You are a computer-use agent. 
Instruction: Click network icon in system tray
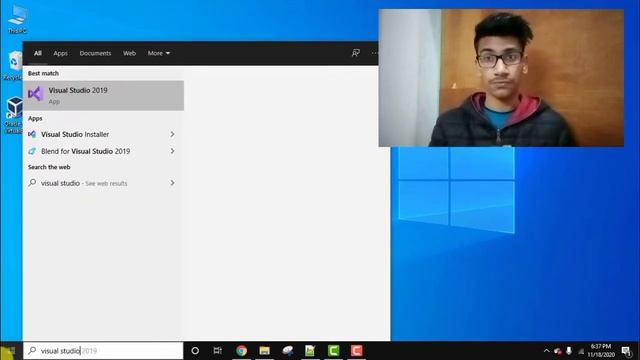point(581,351)
